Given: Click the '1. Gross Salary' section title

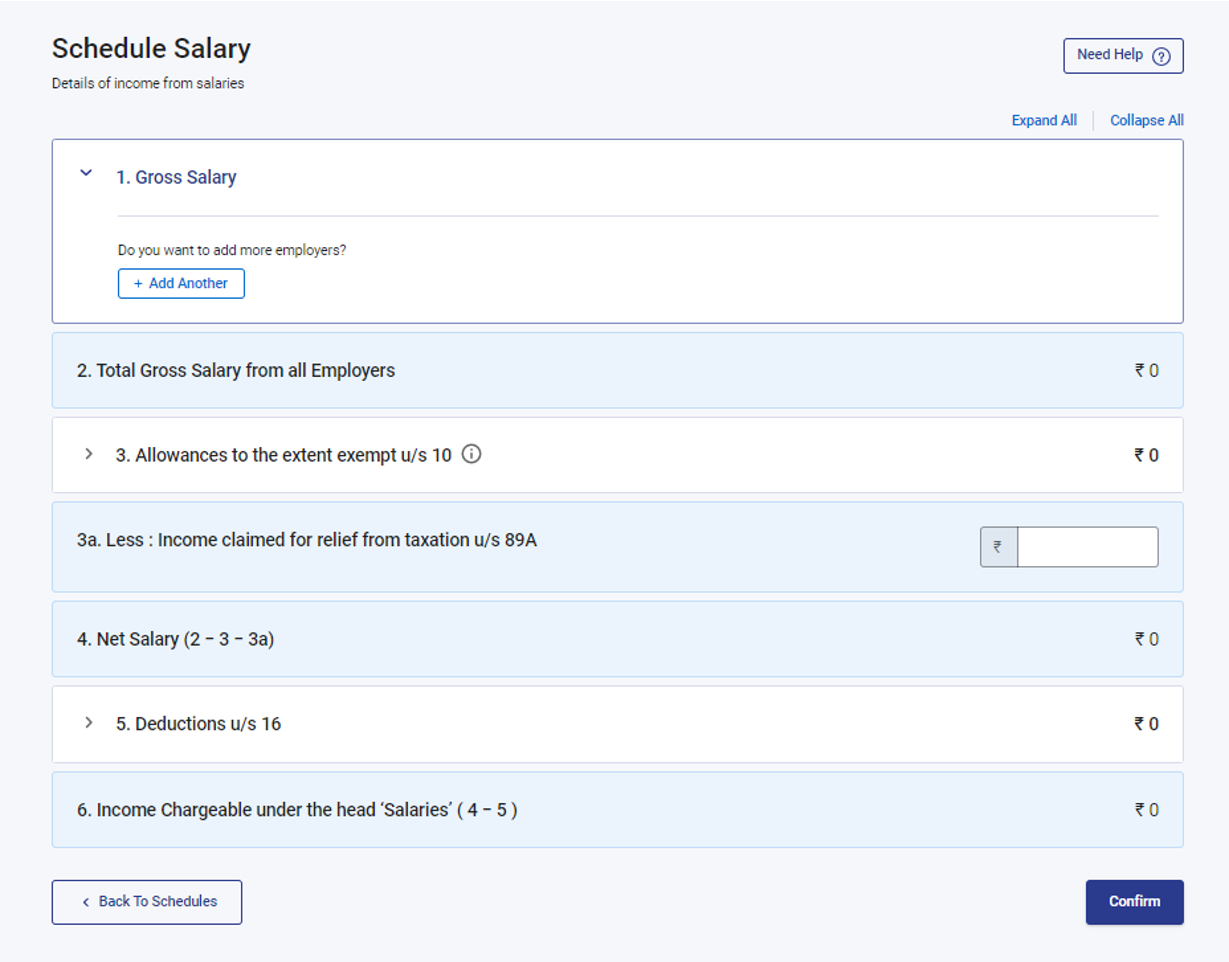Looking at the screenshot, I should pos(176,177).
